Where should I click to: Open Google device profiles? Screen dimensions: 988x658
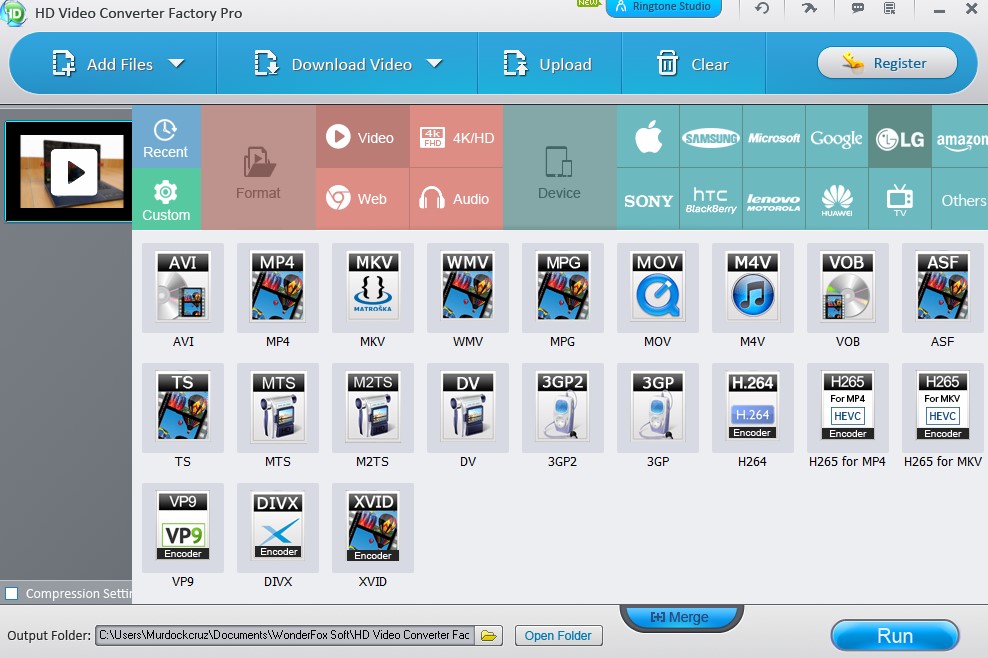(x=836, y=137)
